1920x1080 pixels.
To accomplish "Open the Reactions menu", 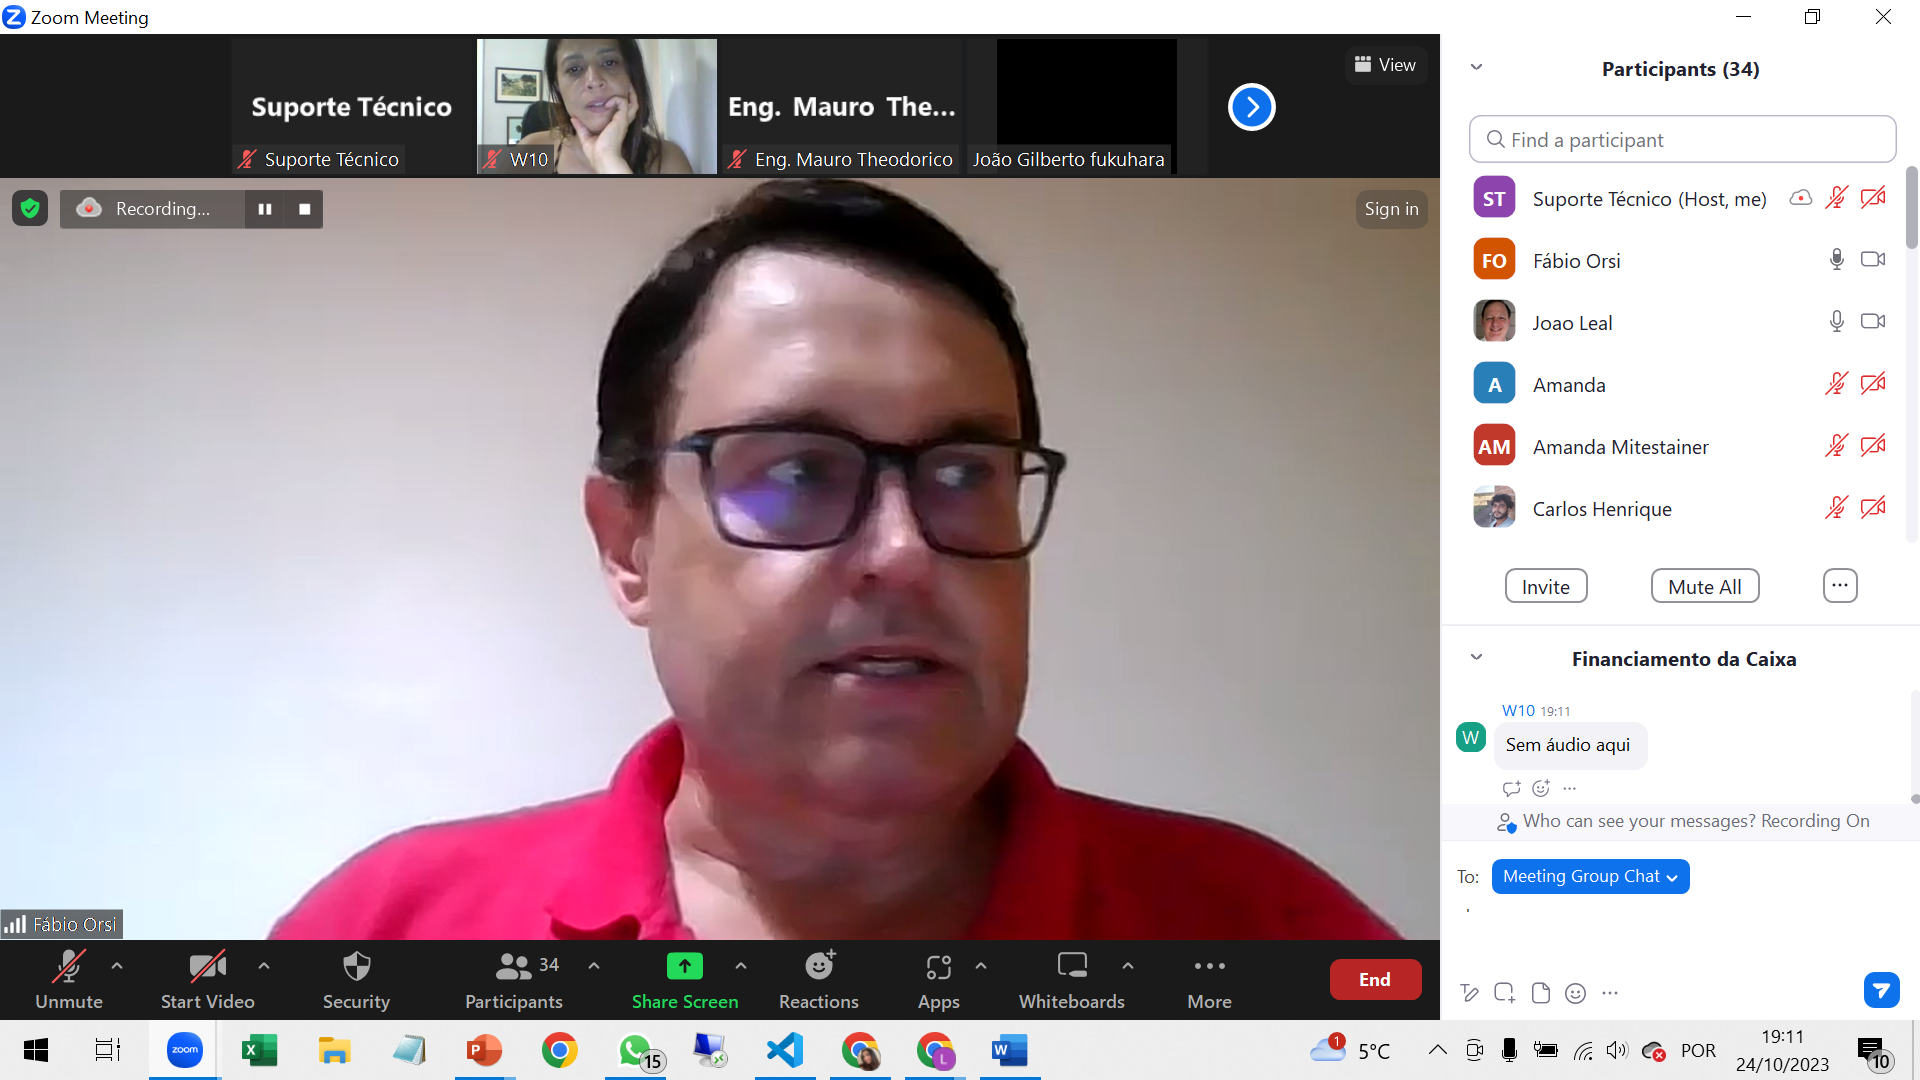I will (819, 980).
